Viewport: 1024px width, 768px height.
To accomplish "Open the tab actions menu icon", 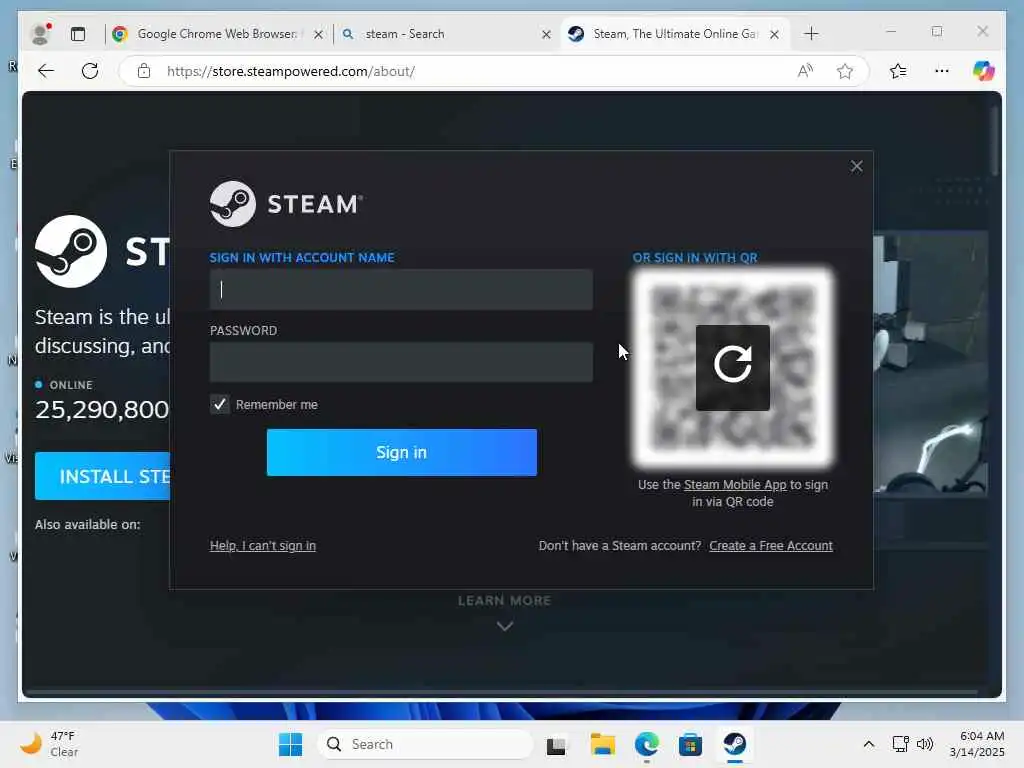I will point(78,34).
